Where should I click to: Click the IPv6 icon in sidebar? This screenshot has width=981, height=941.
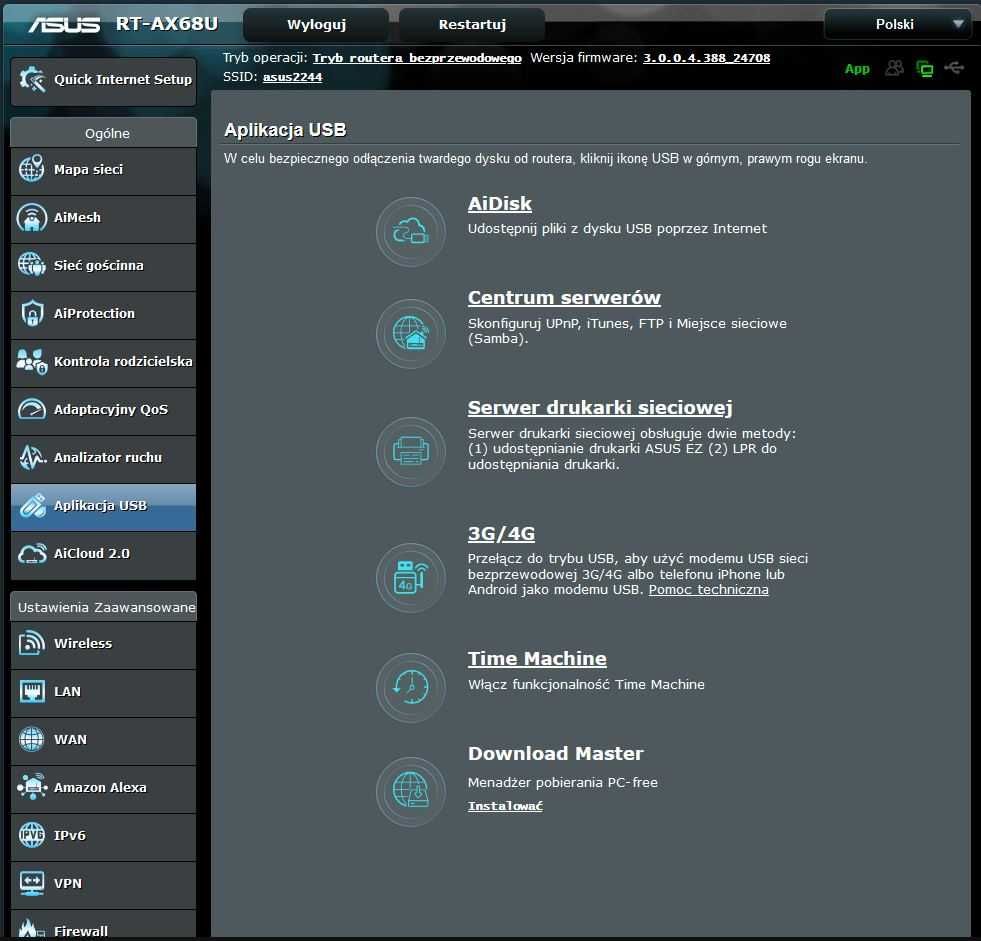31,835
